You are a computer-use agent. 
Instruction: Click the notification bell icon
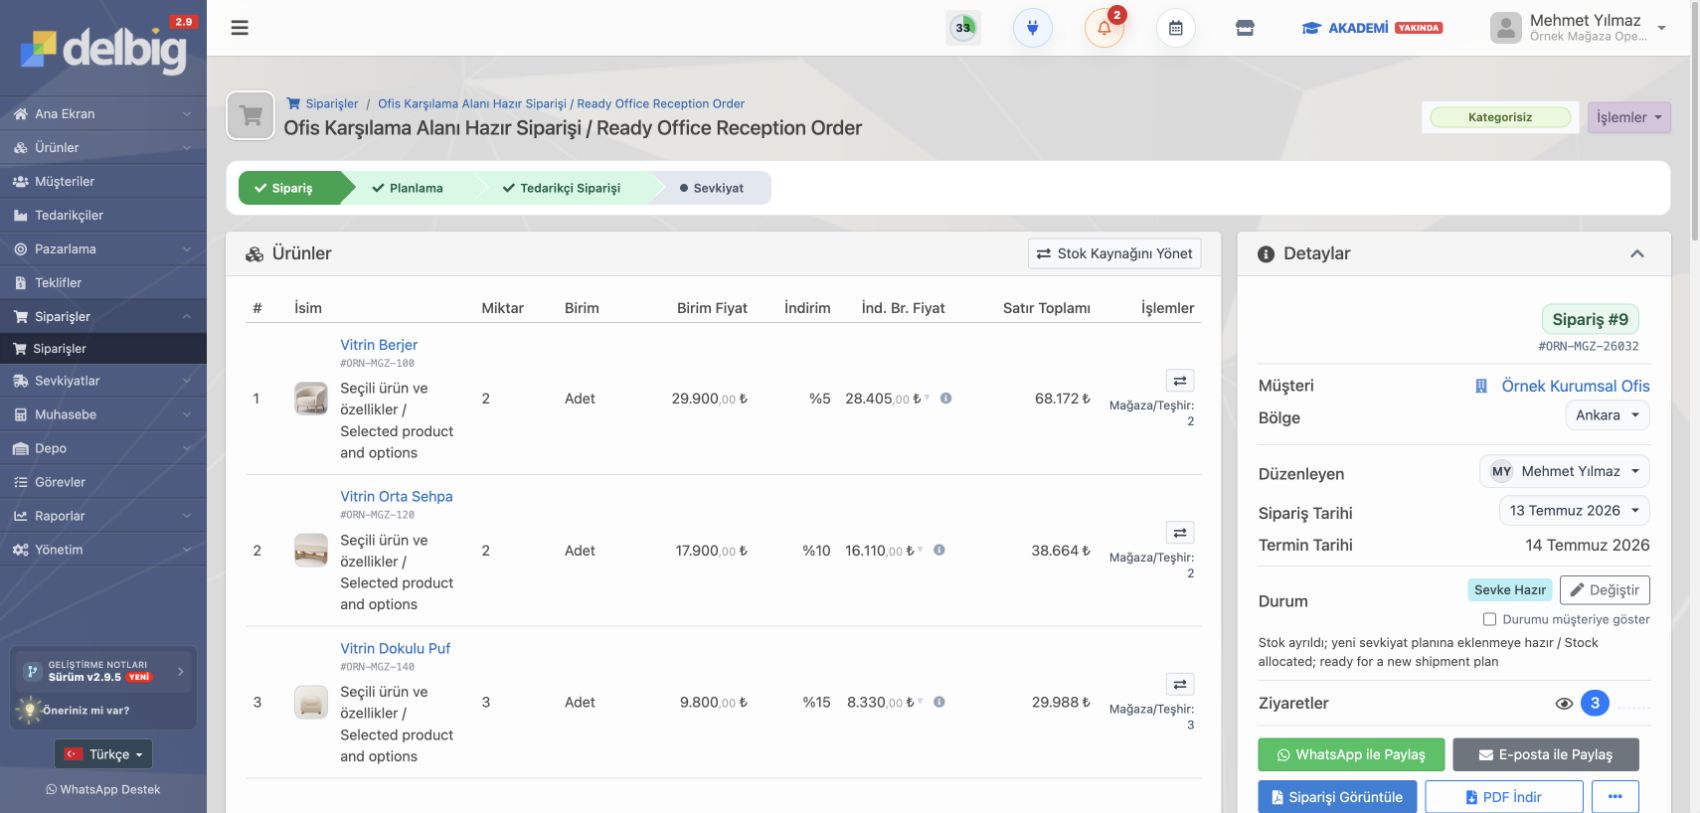pos(1104,28)
